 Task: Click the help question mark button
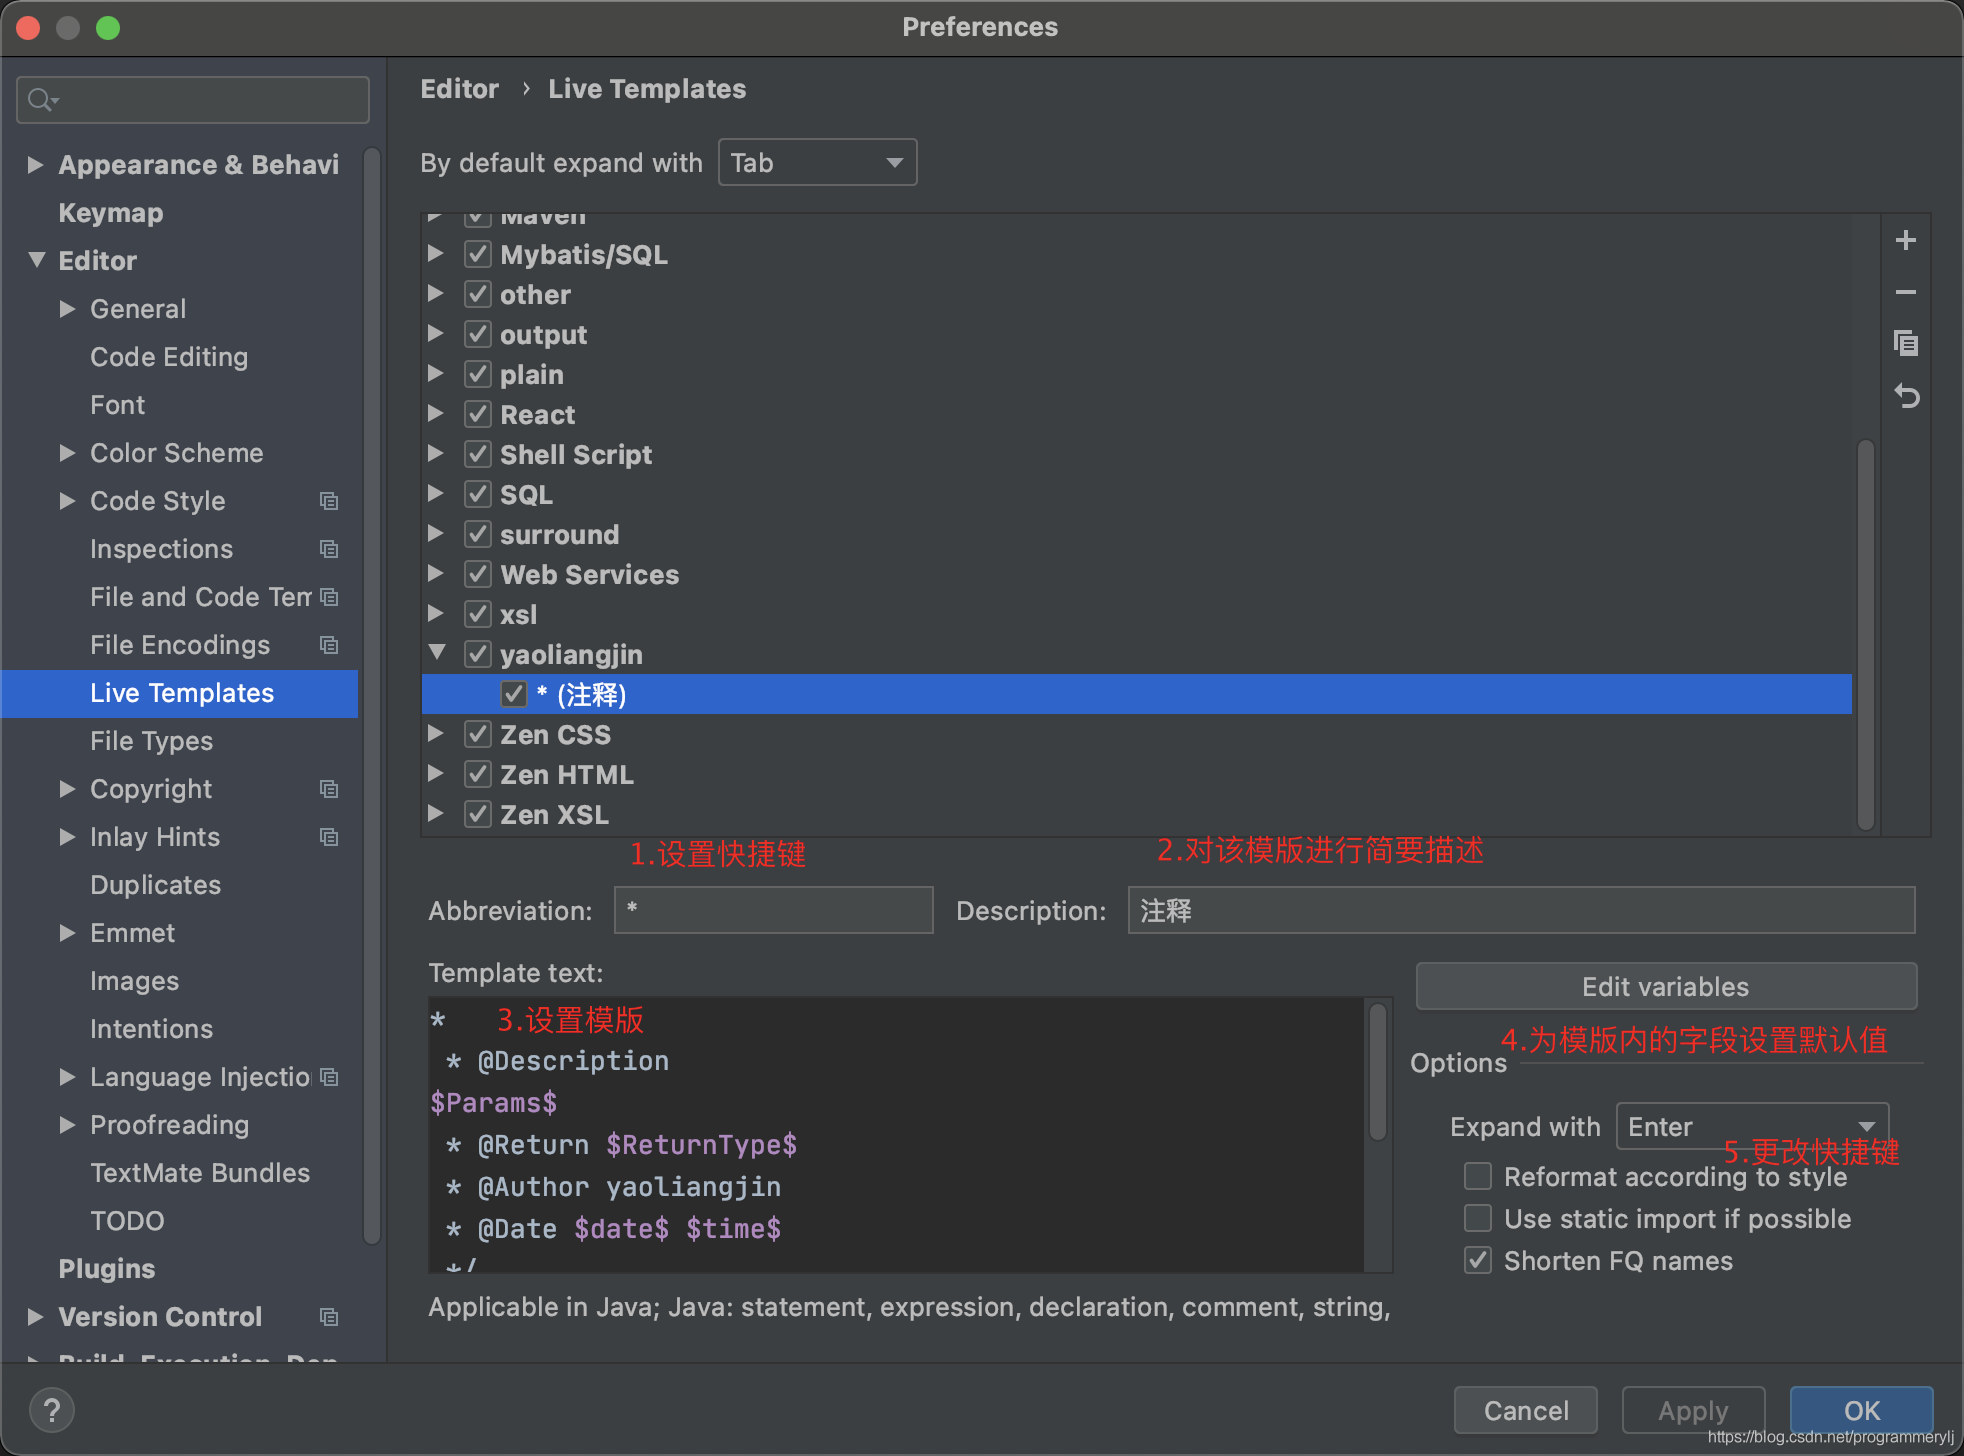pos(52,1410)
